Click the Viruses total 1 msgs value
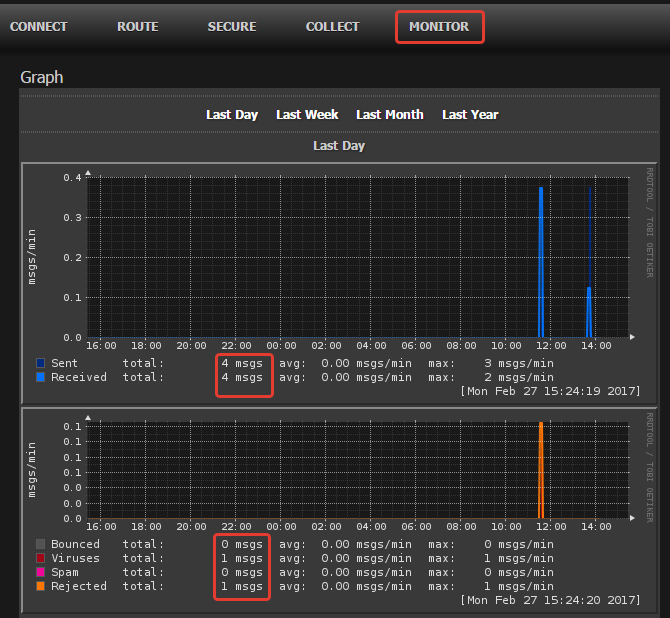Viewport: 670px width, 618px height. (242, 558)
